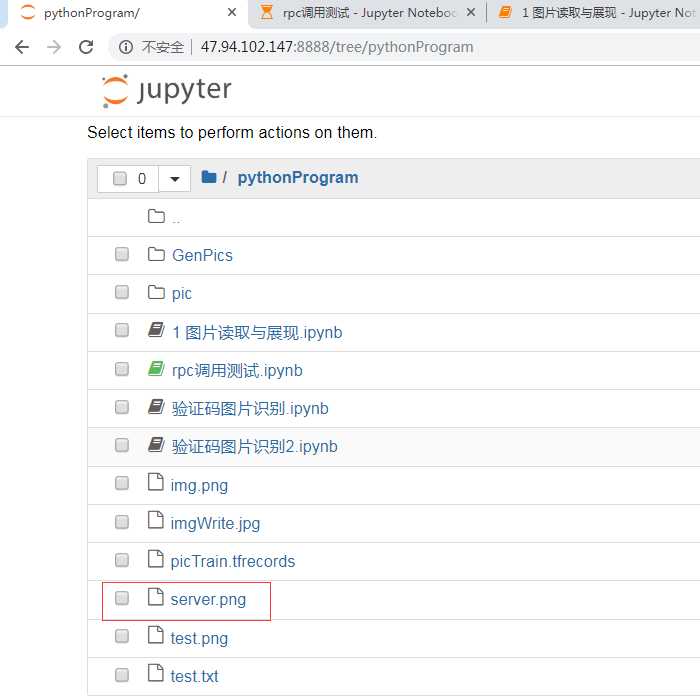Click the notebook icon of 验证码图片识别.ipynb

156,407
